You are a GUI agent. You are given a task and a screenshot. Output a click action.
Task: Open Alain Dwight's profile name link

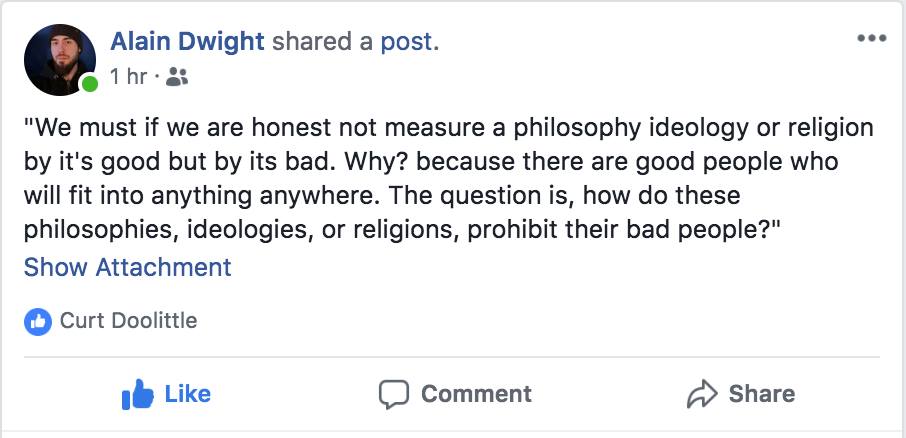(187, 41)
